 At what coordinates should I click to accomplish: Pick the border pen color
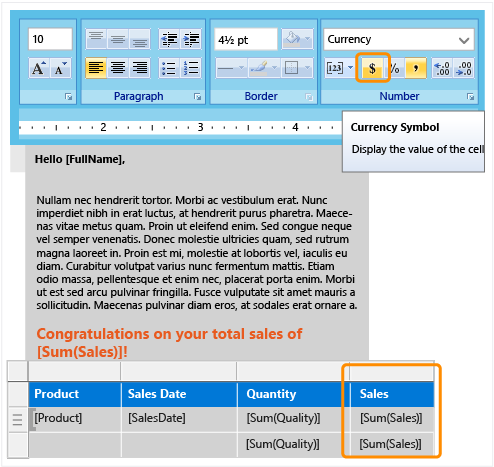pyautogui.click(x=259, y=68)
